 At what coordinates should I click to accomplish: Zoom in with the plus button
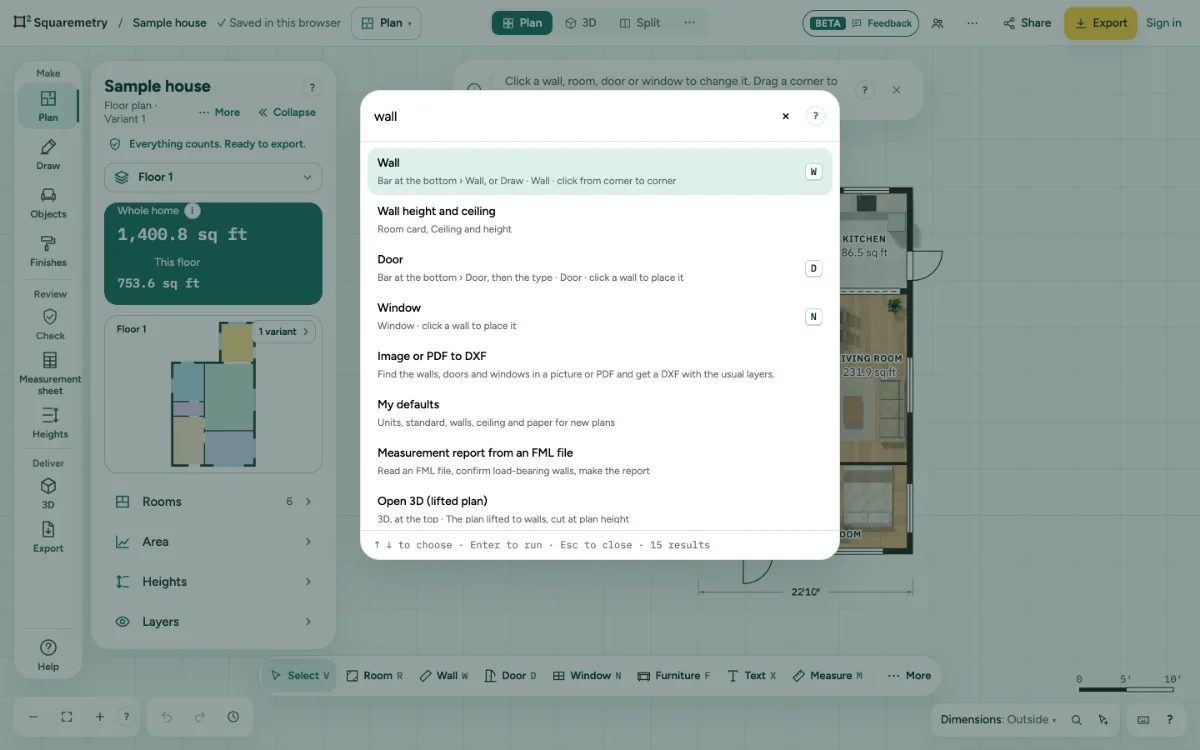(x=100, y=717)
